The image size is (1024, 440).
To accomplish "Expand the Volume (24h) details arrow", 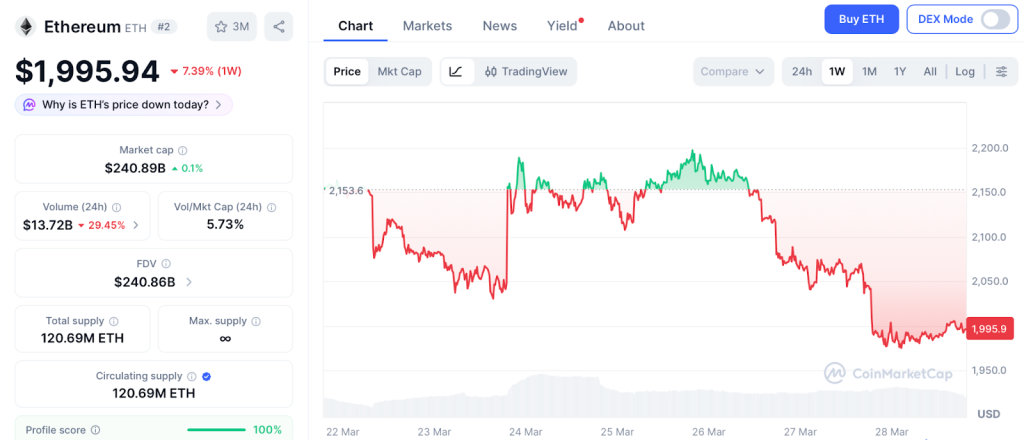I will 136,225.
